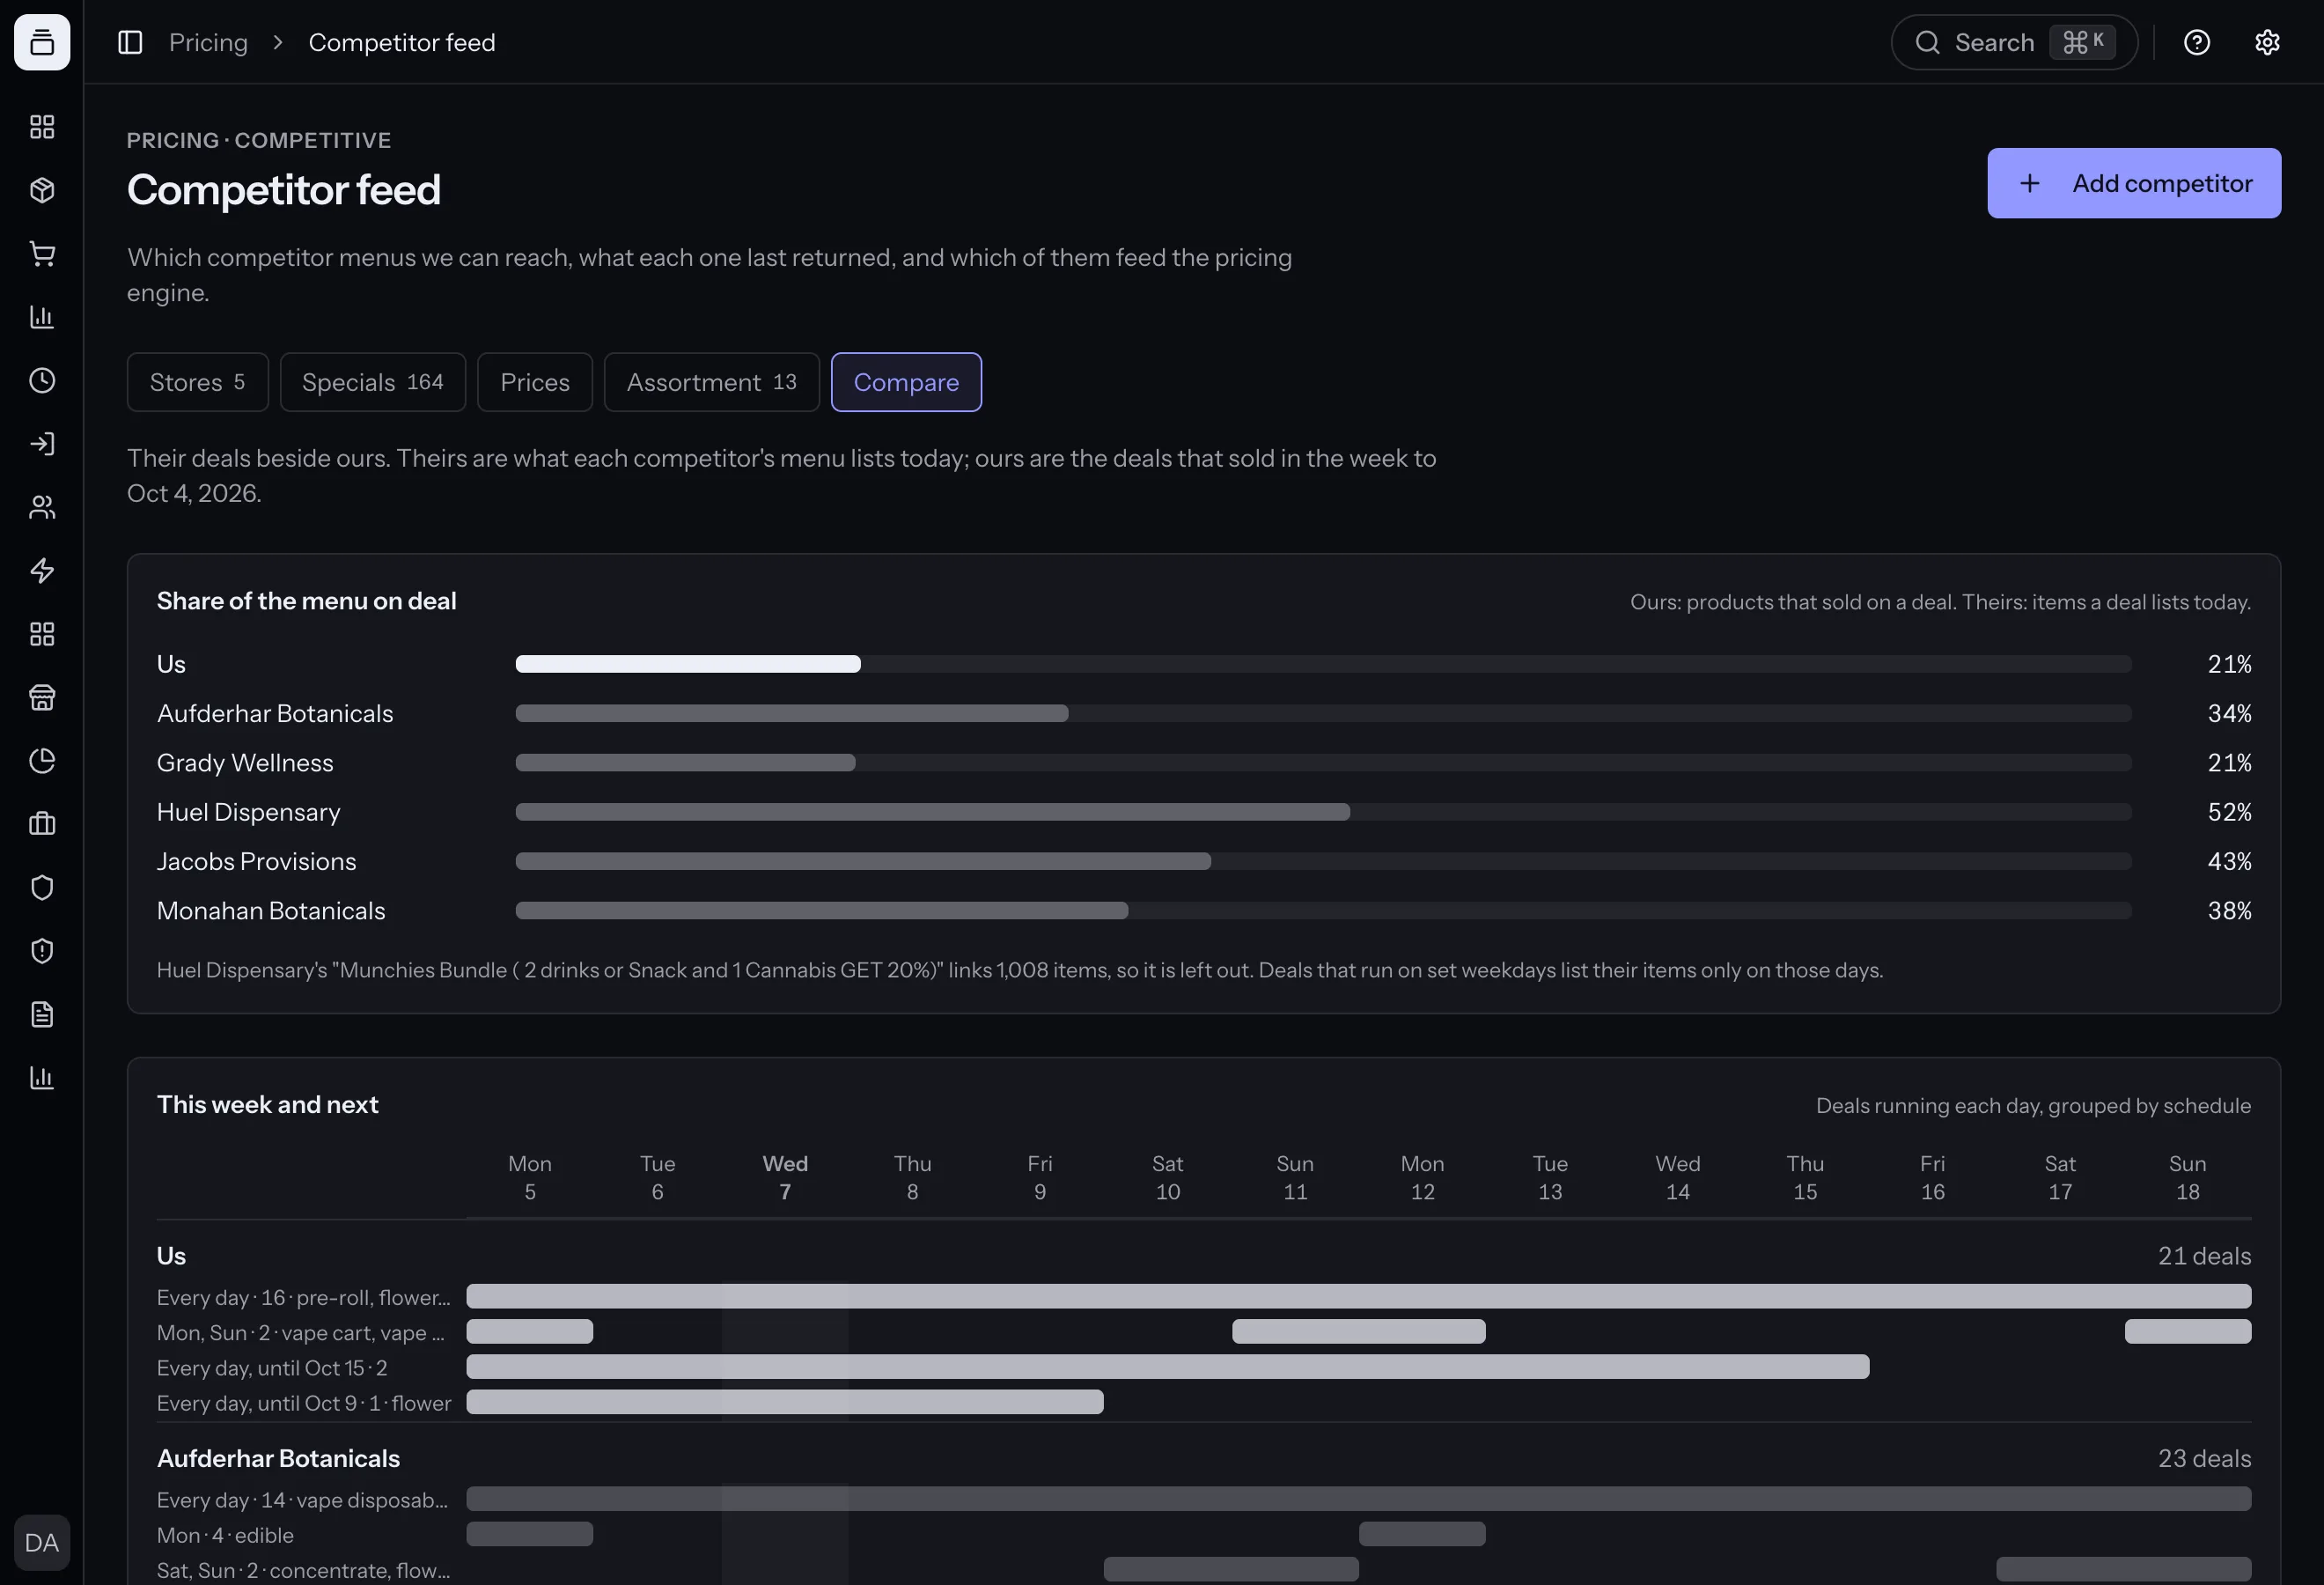Open the pie chart icon in sidebar

point(42,761)
